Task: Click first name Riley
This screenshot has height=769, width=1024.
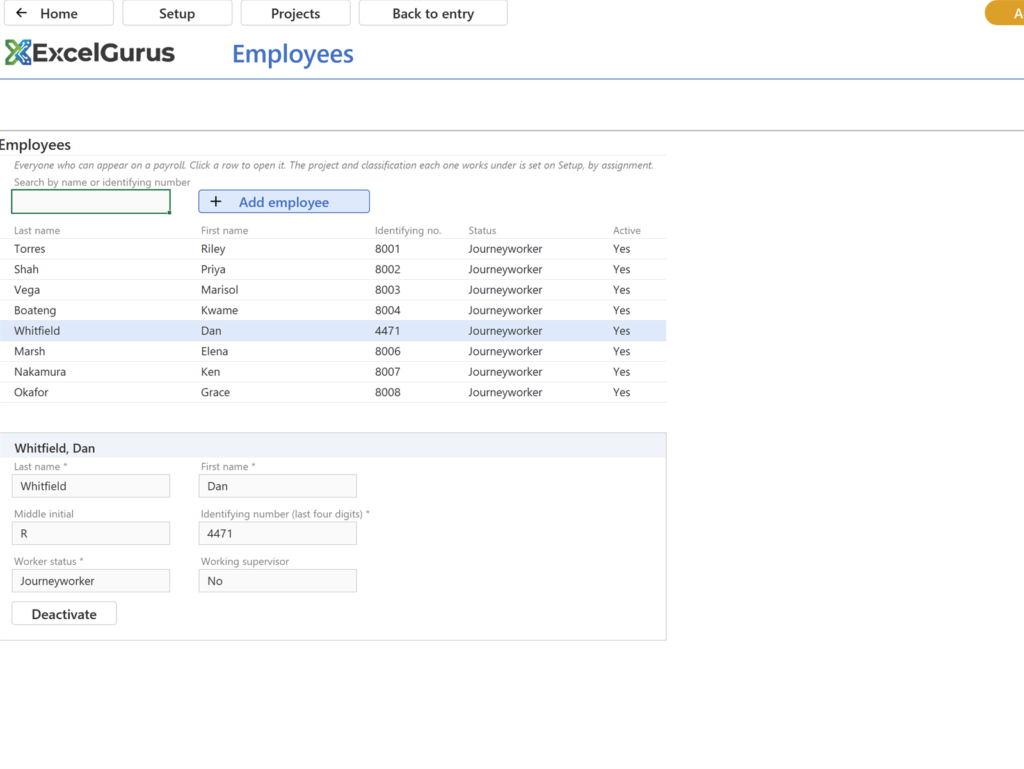Action: point(213,249)
